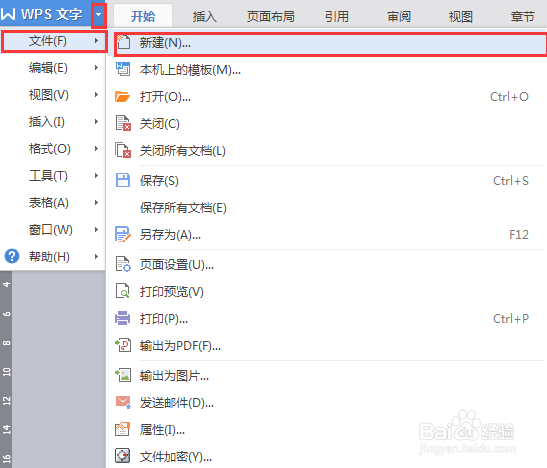The image size is (547, 468).
Task: Choose 发送邮件(D)... menu text
Action: pyautogui.click(x=177, y=402)
